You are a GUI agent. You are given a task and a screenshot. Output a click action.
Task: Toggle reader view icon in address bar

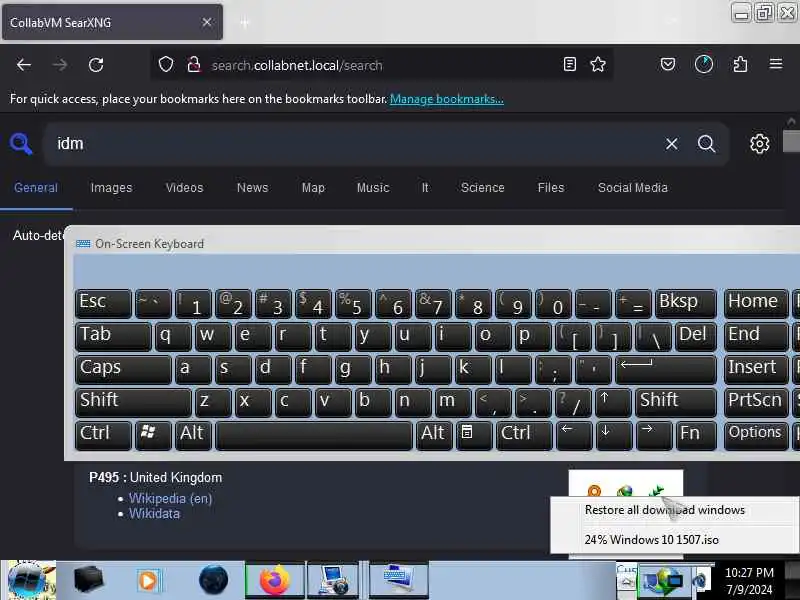pos(569,64)
